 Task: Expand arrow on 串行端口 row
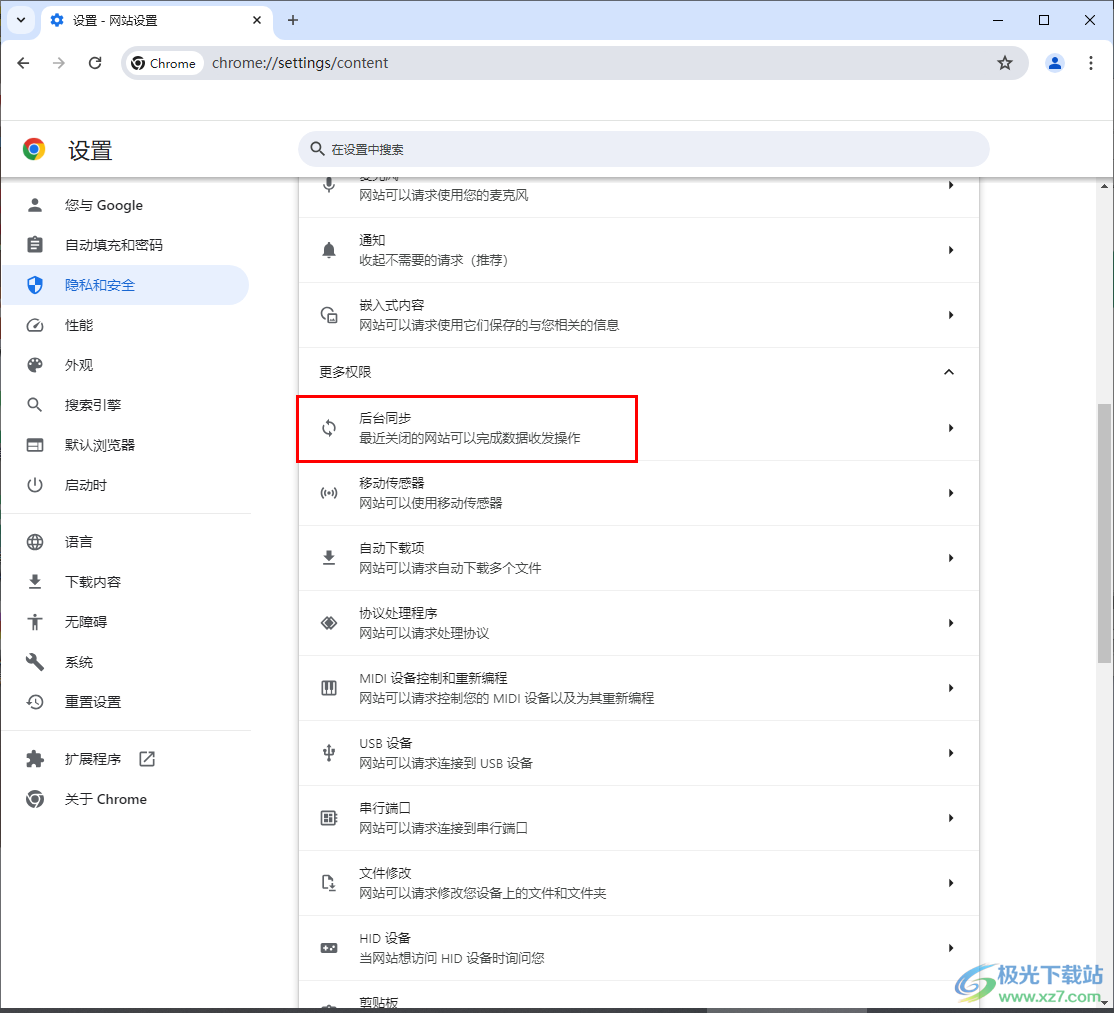[x=951, y=818]
